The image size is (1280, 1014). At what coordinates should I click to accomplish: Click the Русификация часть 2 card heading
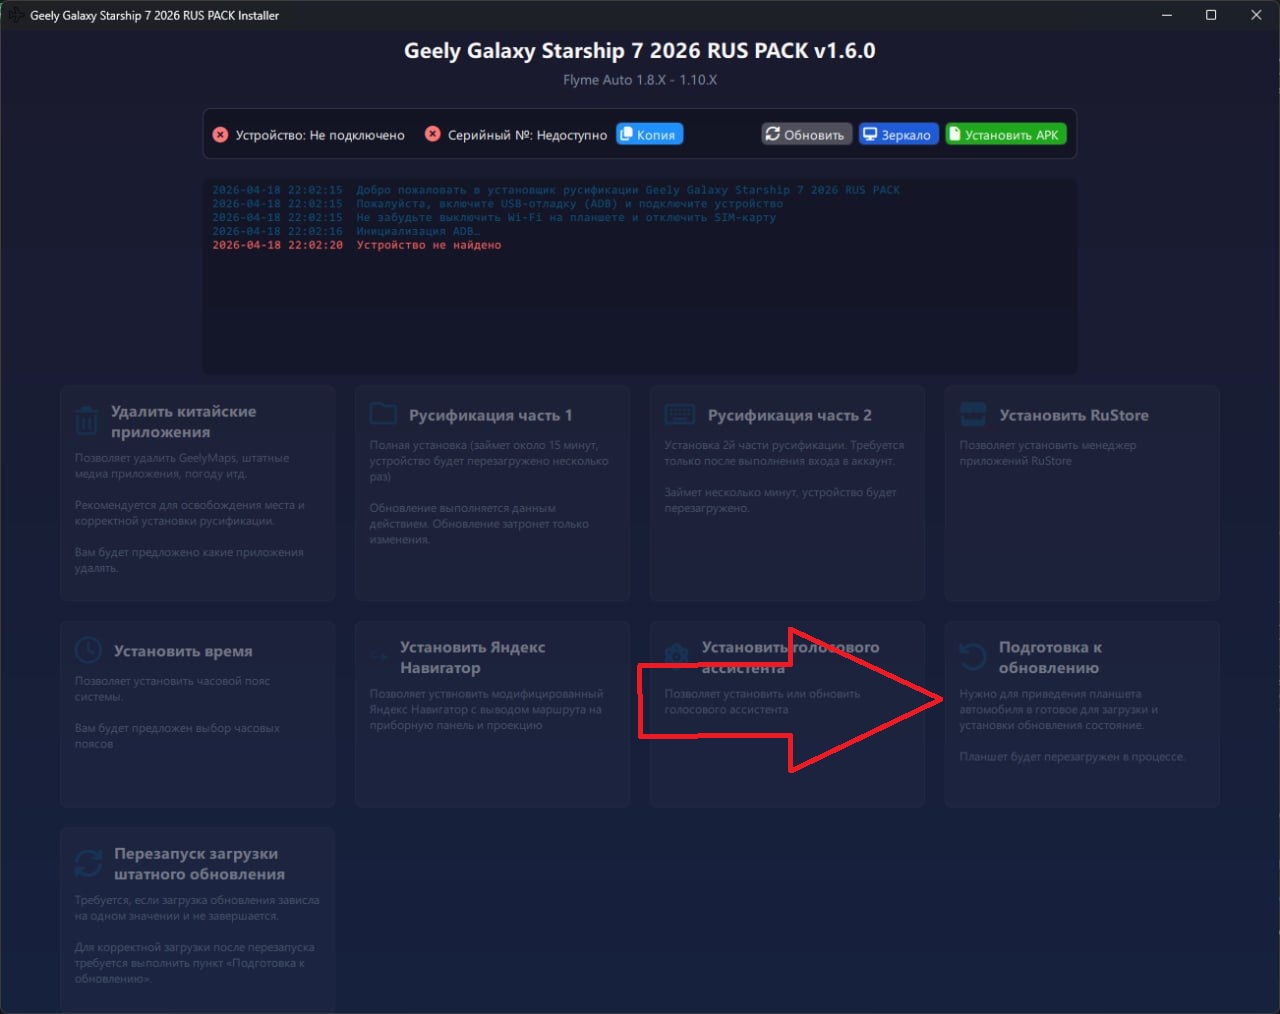pyautogui.click(x=790, y=415)
